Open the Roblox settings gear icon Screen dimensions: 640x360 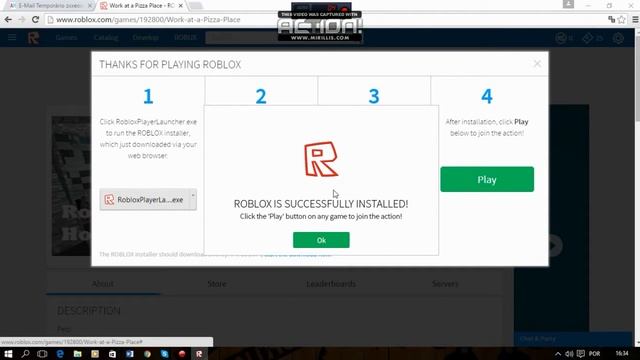coord(618,38)
